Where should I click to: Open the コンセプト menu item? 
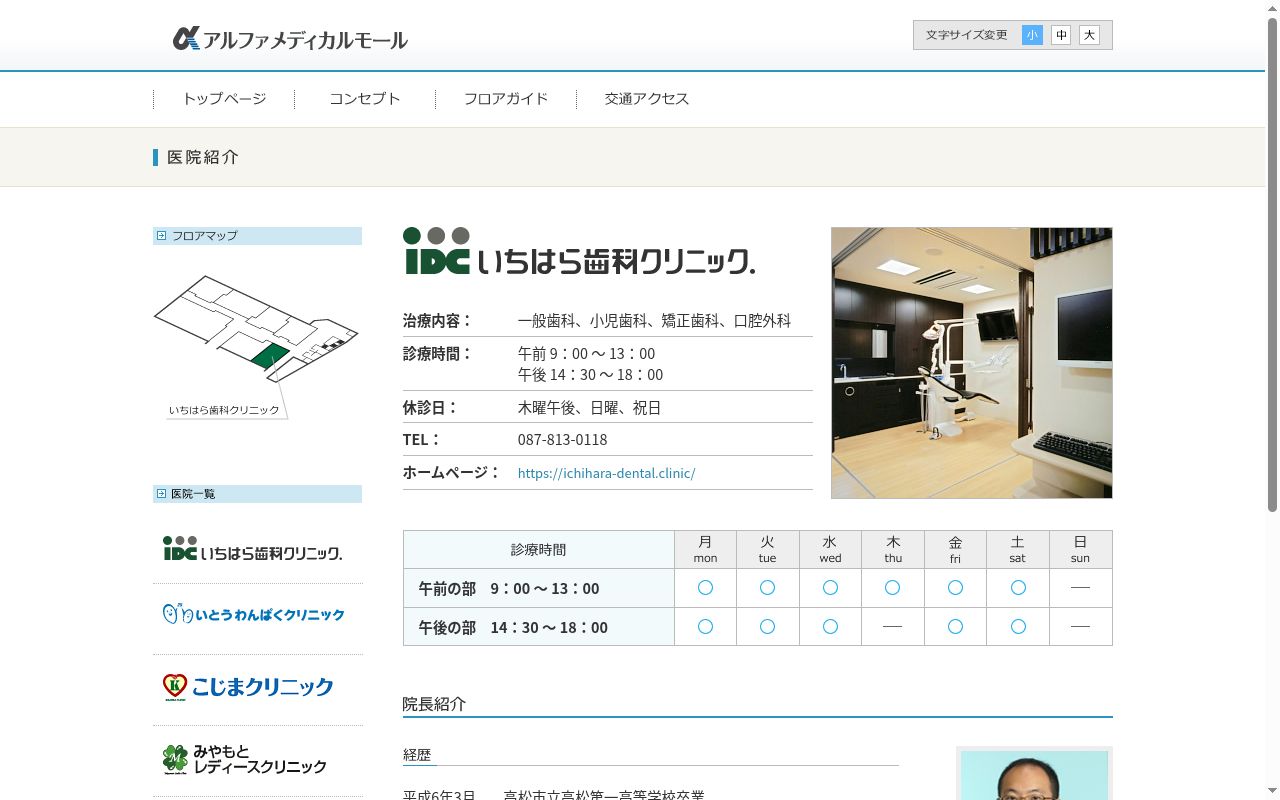coord(365,99)
